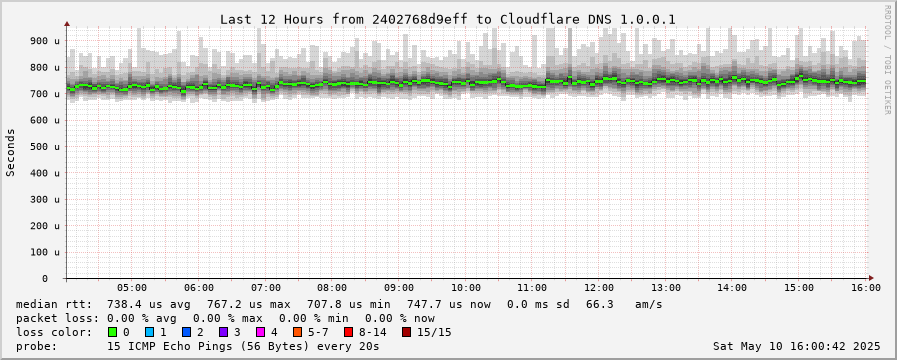This screenshot has width=897, height=360.
Task: Click the 900 u y-axis label
Action: [45, 41]
